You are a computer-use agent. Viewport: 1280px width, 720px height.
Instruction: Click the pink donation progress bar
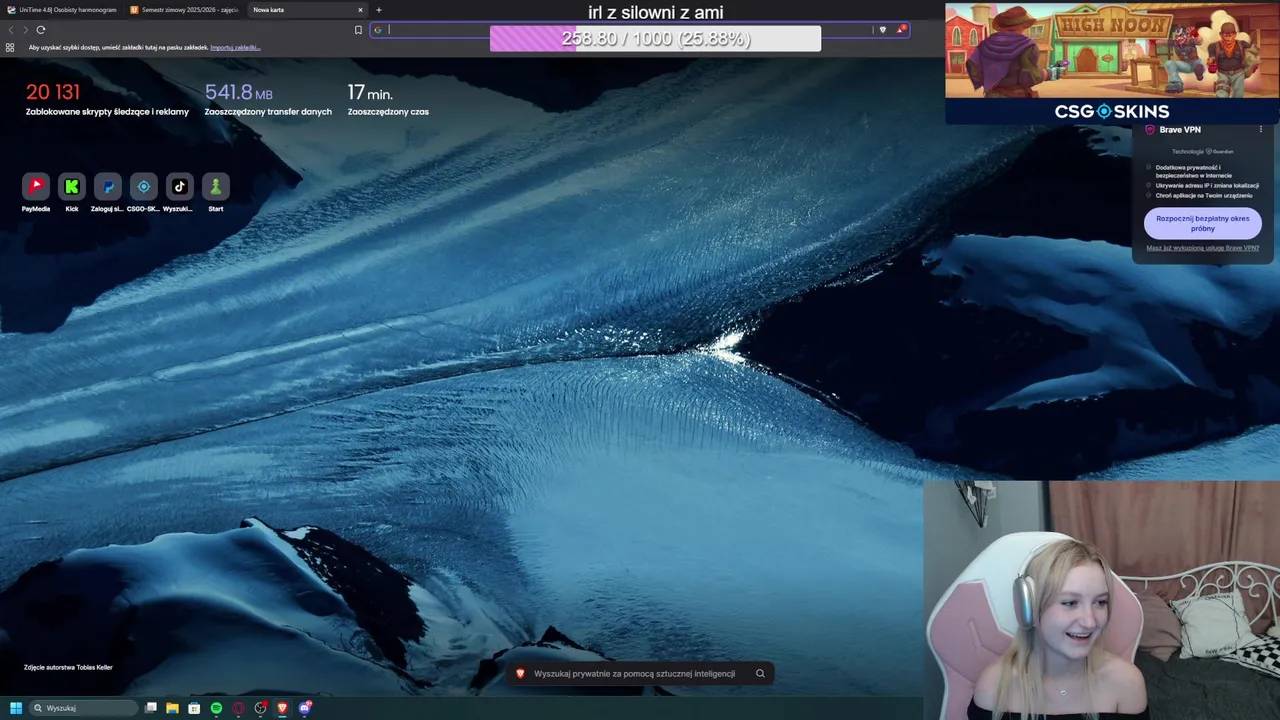point(655,38)
